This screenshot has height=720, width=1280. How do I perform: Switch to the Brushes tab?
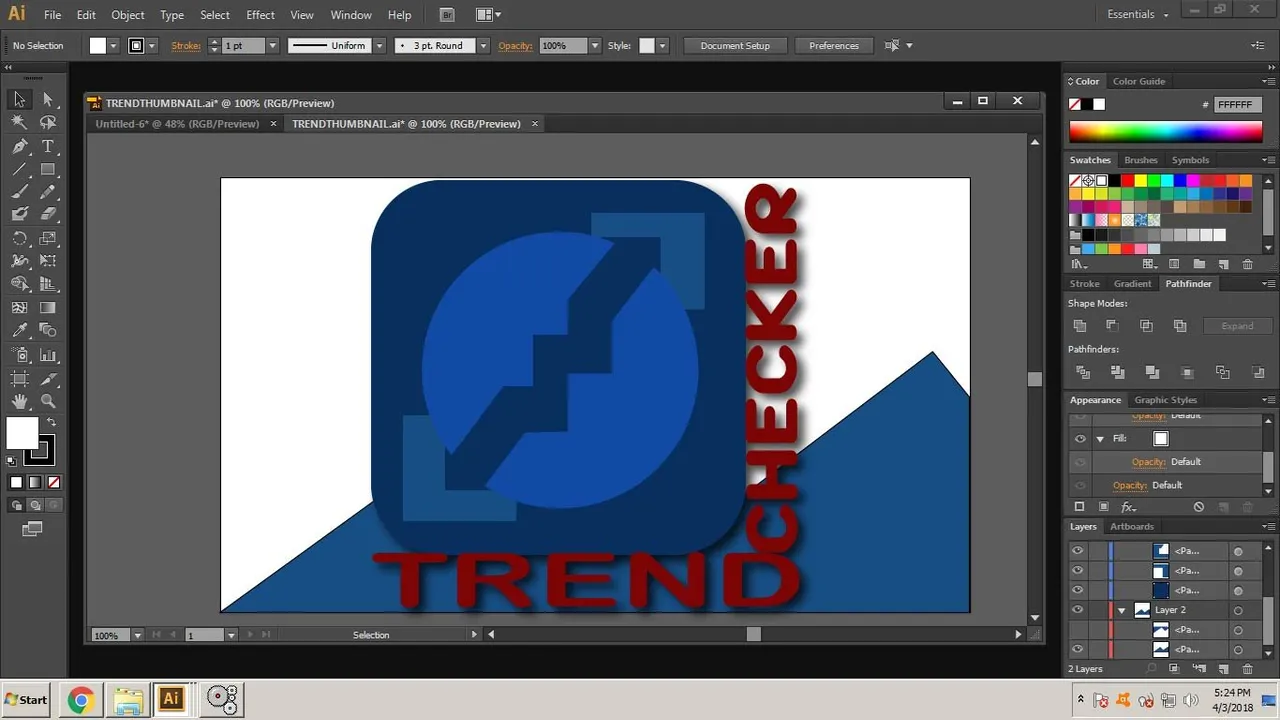tap(1140, 160)
